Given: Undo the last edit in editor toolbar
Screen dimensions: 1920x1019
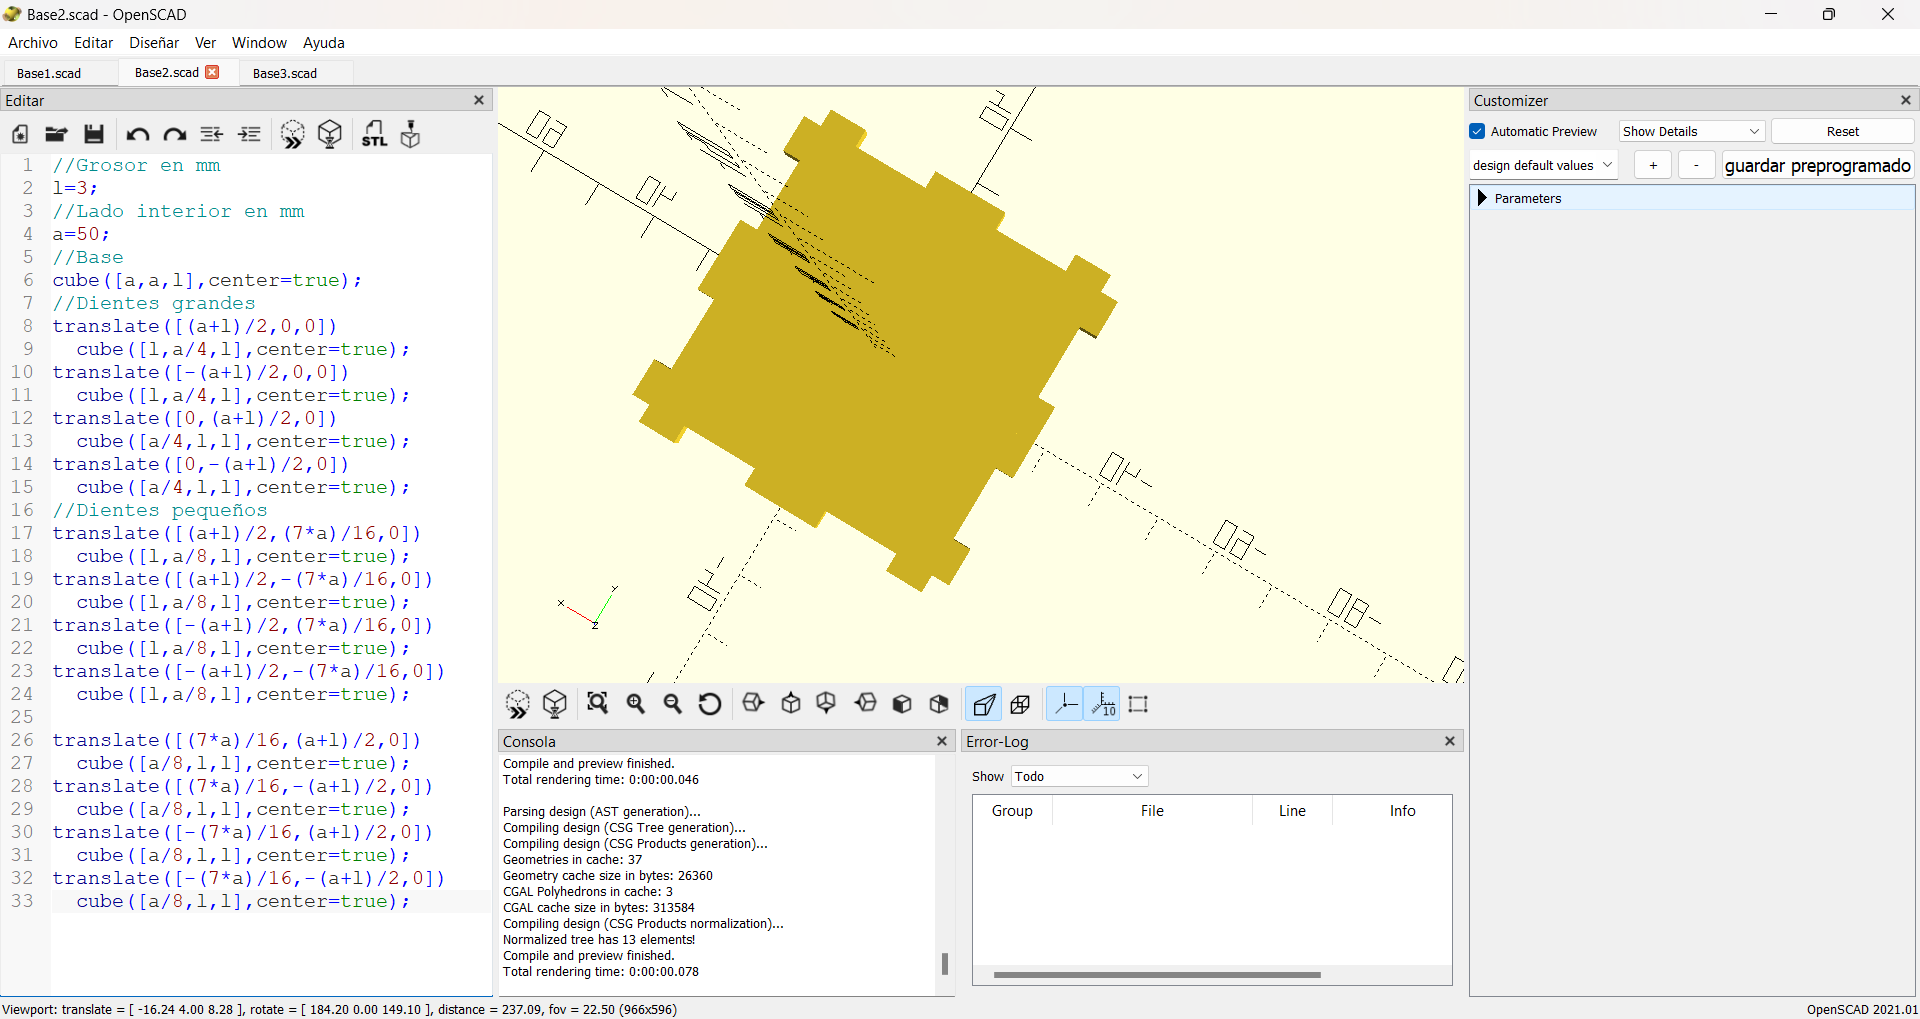Looking at the screenshot, I should point(137,135).
